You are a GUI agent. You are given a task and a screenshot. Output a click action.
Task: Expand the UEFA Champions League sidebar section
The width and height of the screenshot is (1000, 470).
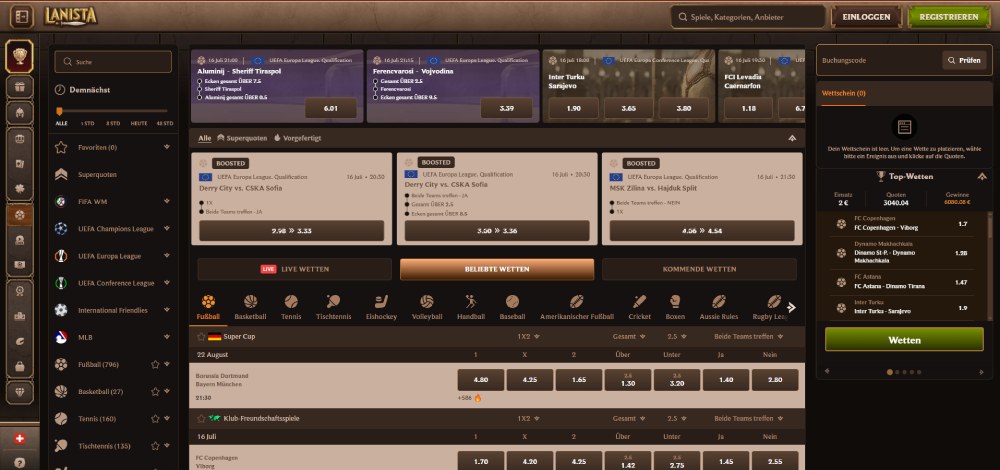pyautogui.click(x=166, y=228)
